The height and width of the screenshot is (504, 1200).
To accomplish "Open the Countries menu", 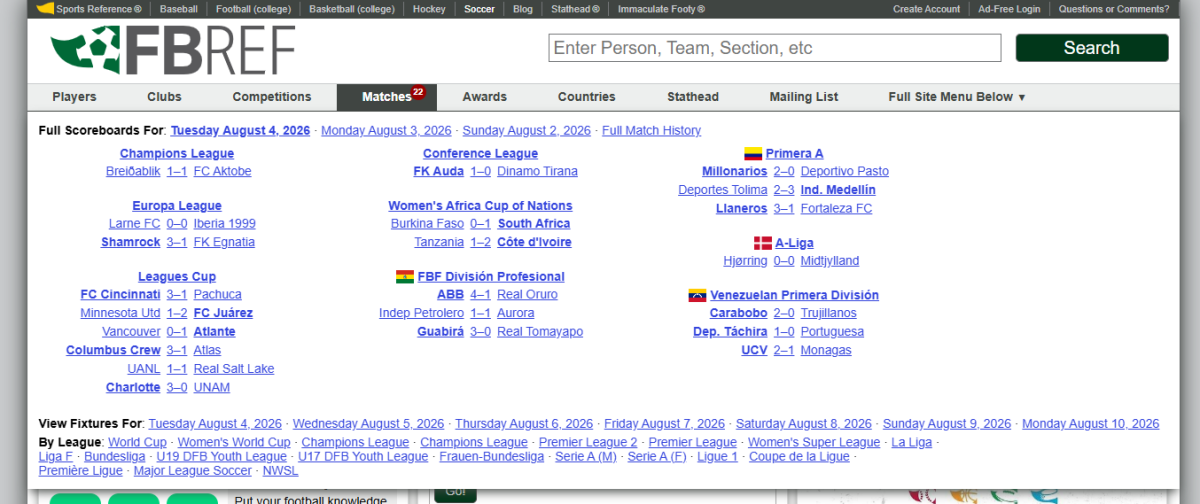I will click(x=587, y=97).
